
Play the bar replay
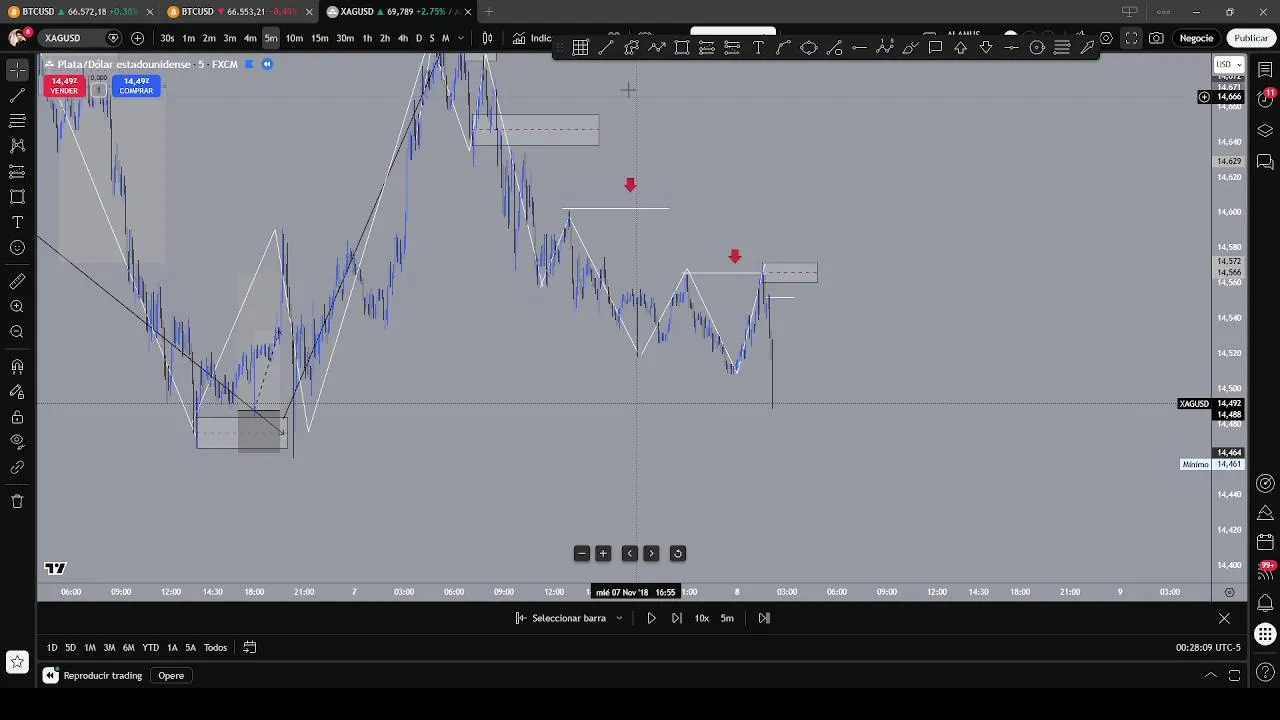click(x=651, y=618)
